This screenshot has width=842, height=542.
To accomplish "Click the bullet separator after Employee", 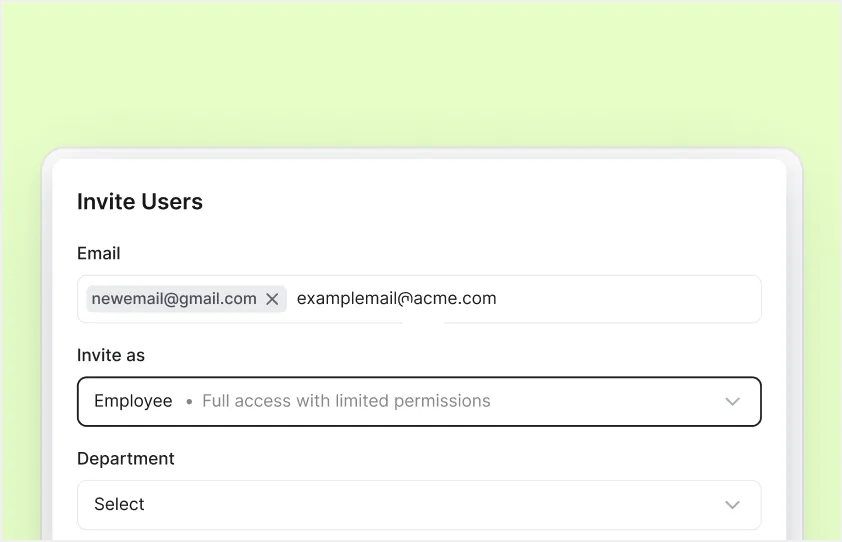I will [187, 402].
